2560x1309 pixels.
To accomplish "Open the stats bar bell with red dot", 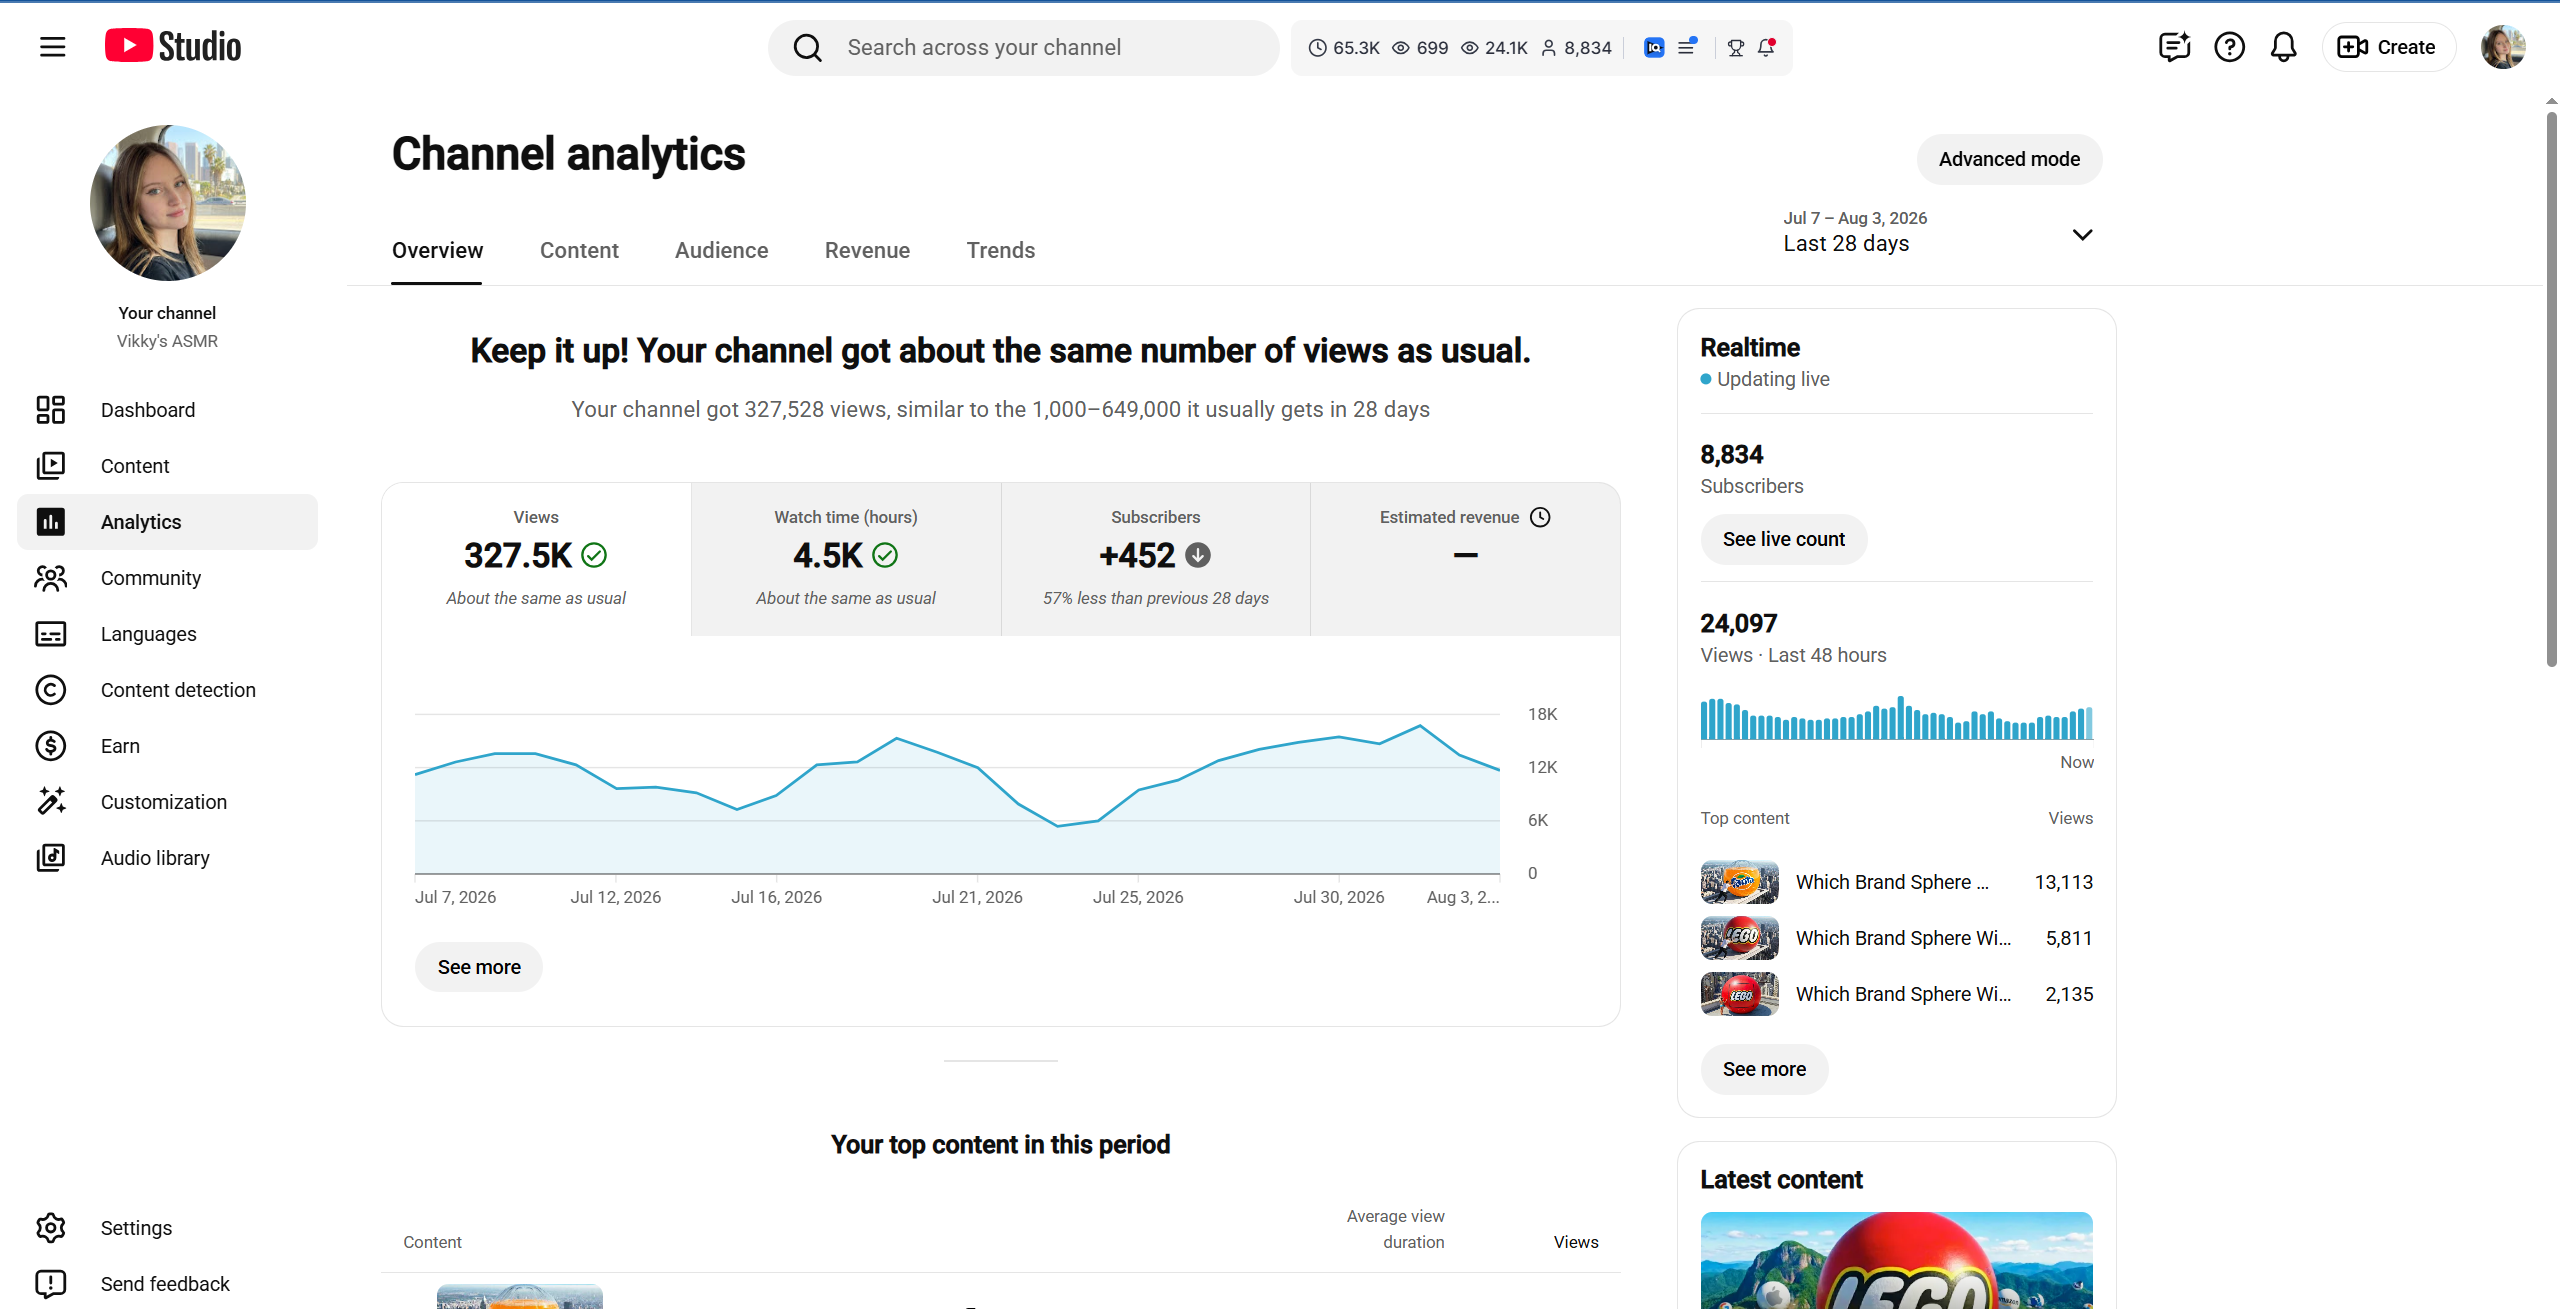I will (1767, 47).
